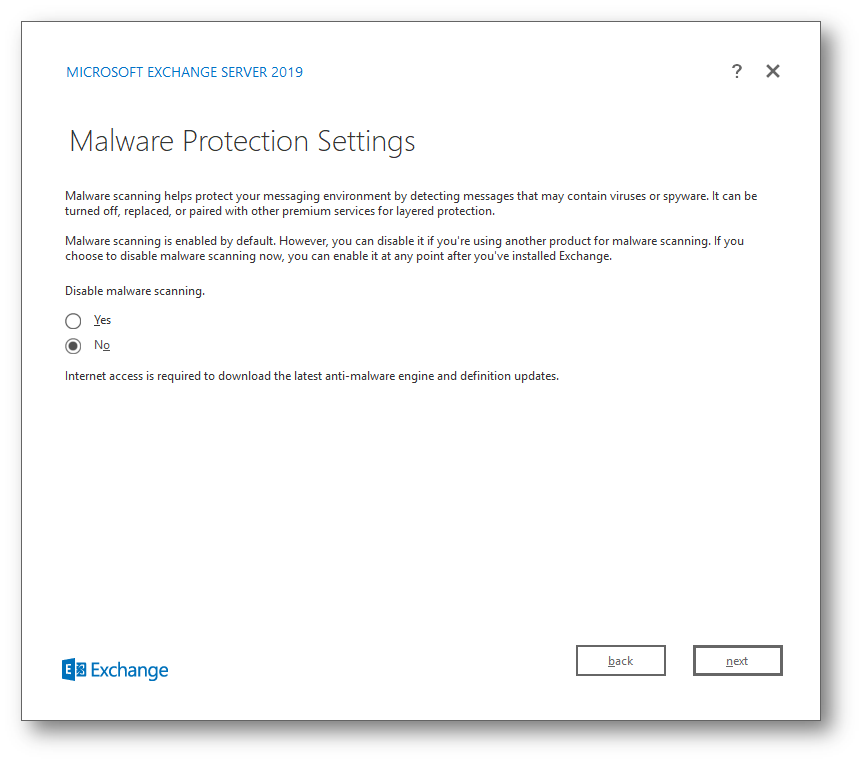Screen dimensions: 863x763
Task: Click the blue Exchange logo icon
Action: point(74,670)
